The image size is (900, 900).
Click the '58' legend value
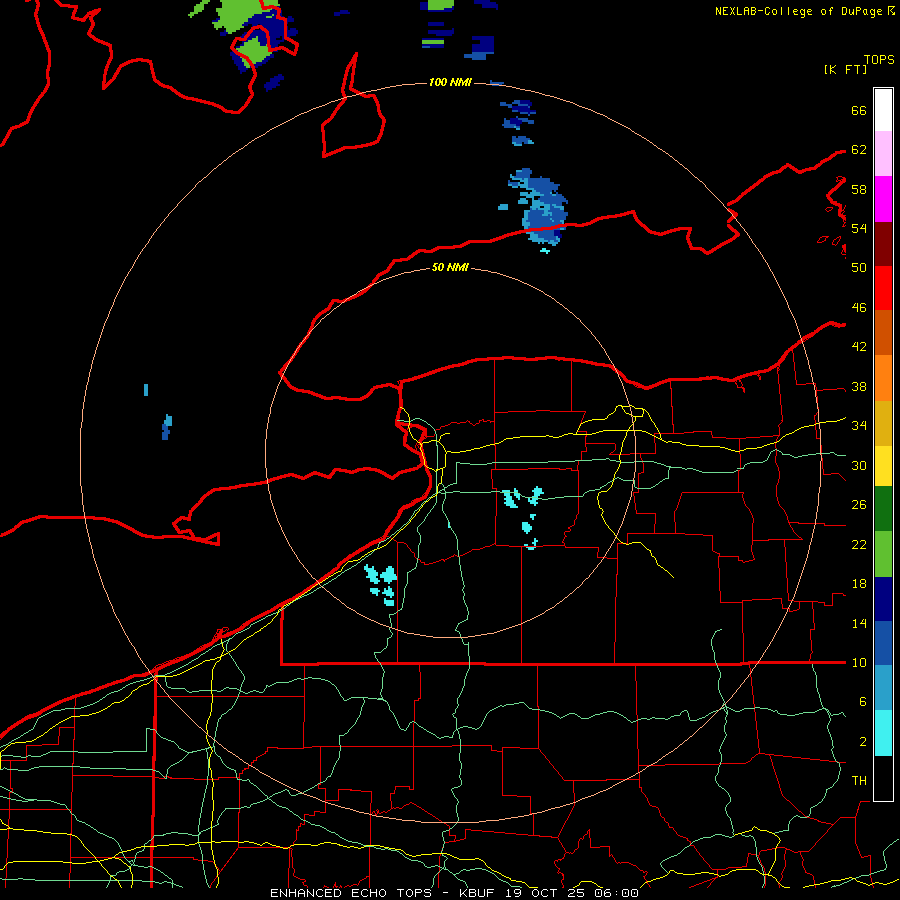point(859,189)
